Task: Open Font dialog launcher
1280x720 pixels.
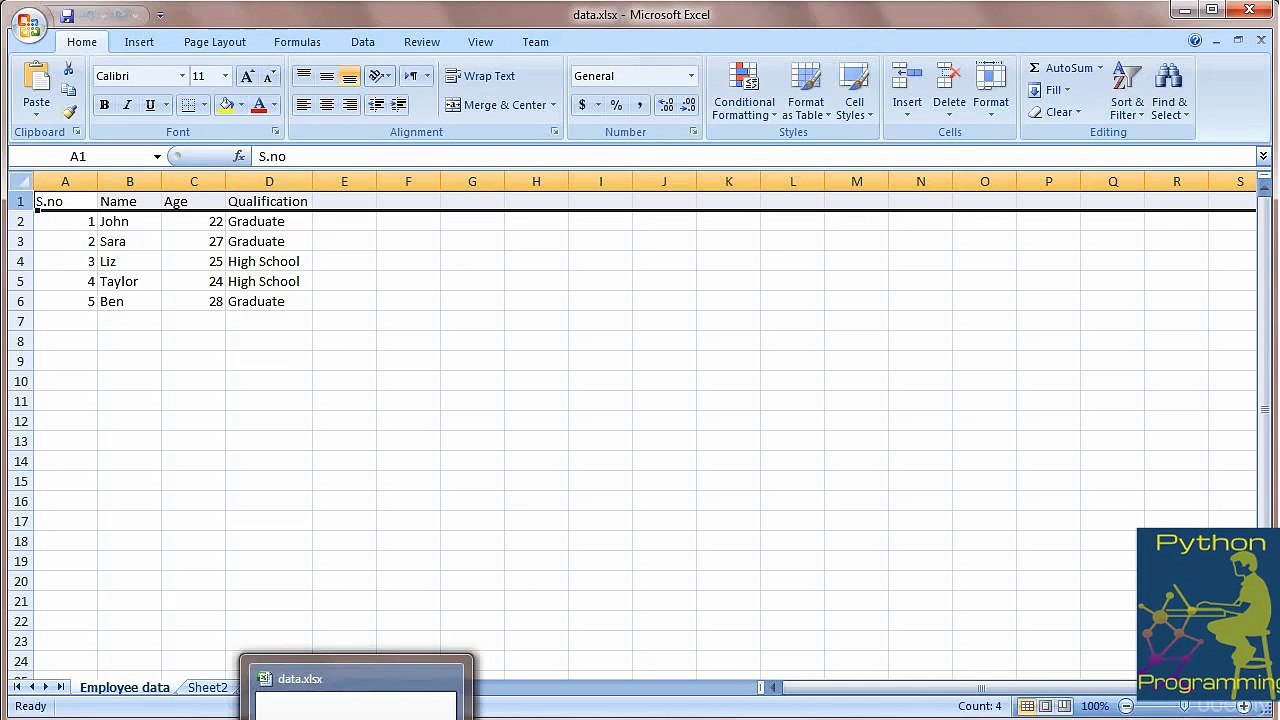Action: [x=276, y=132]
